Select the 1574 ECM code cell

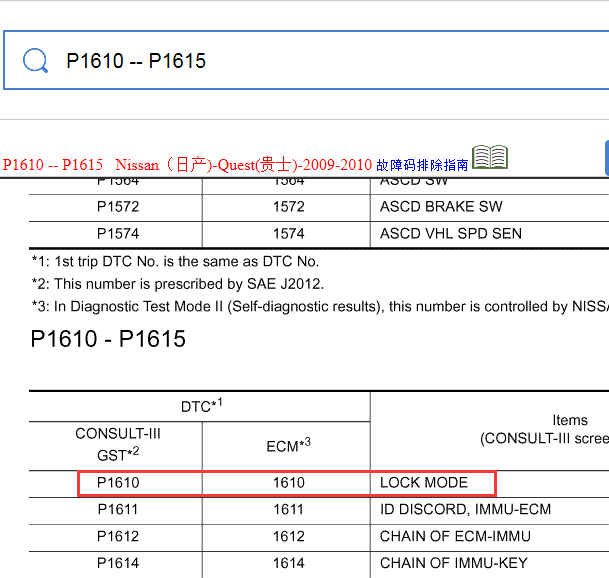coord(289,234)
